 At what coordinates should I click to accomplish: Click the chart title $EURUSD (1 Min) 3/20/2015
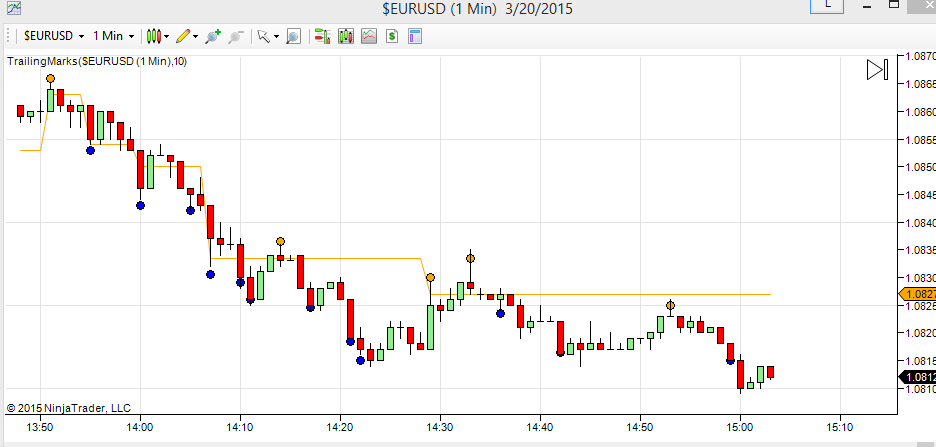pos(477,8)
